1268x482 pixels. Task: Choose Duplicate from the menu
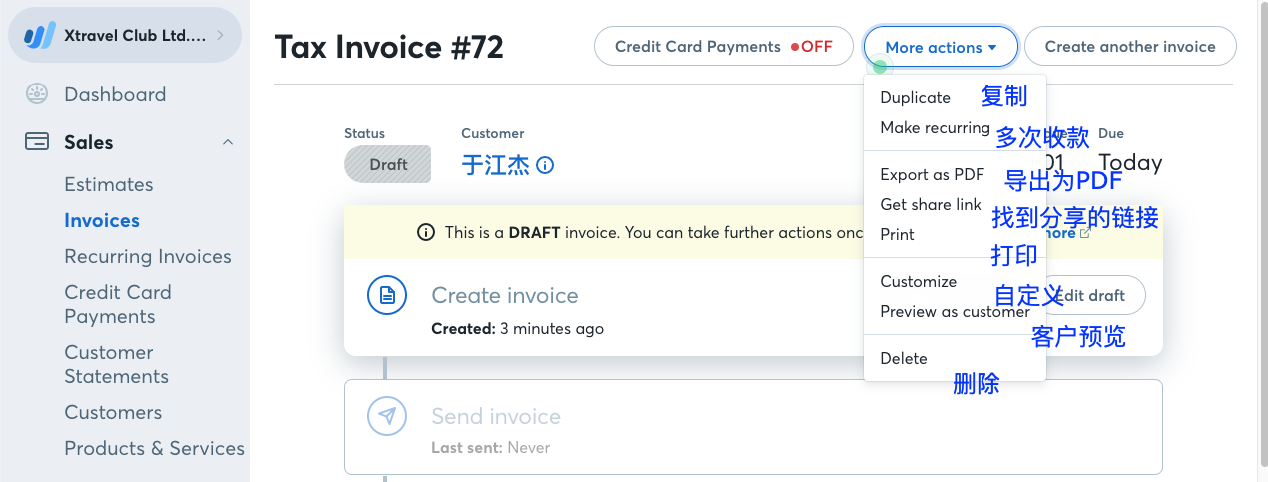pos(915,97)
